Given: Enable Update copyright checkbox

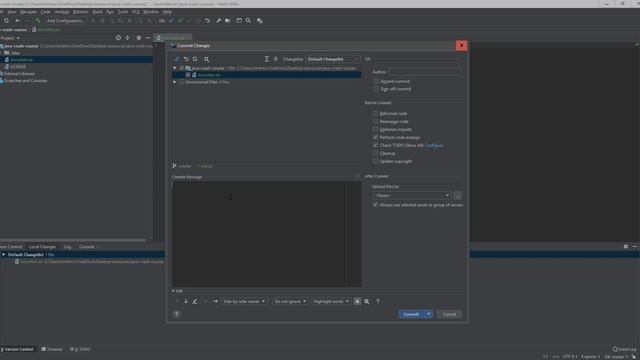Looking at the screenshot, I should (x=375, y=161).
